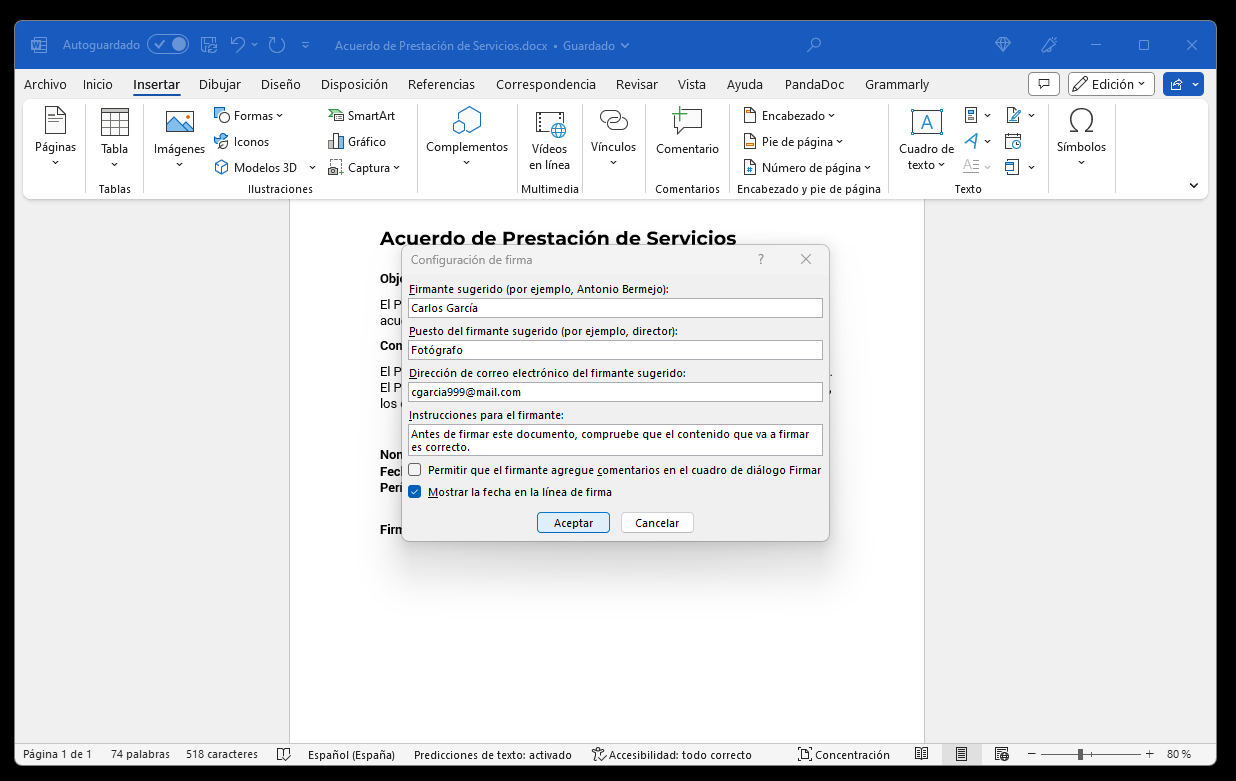The width and height of the screenshot is (1236, 781).
Task: Open the Referencias tab
Action: (x=441, y=84)
